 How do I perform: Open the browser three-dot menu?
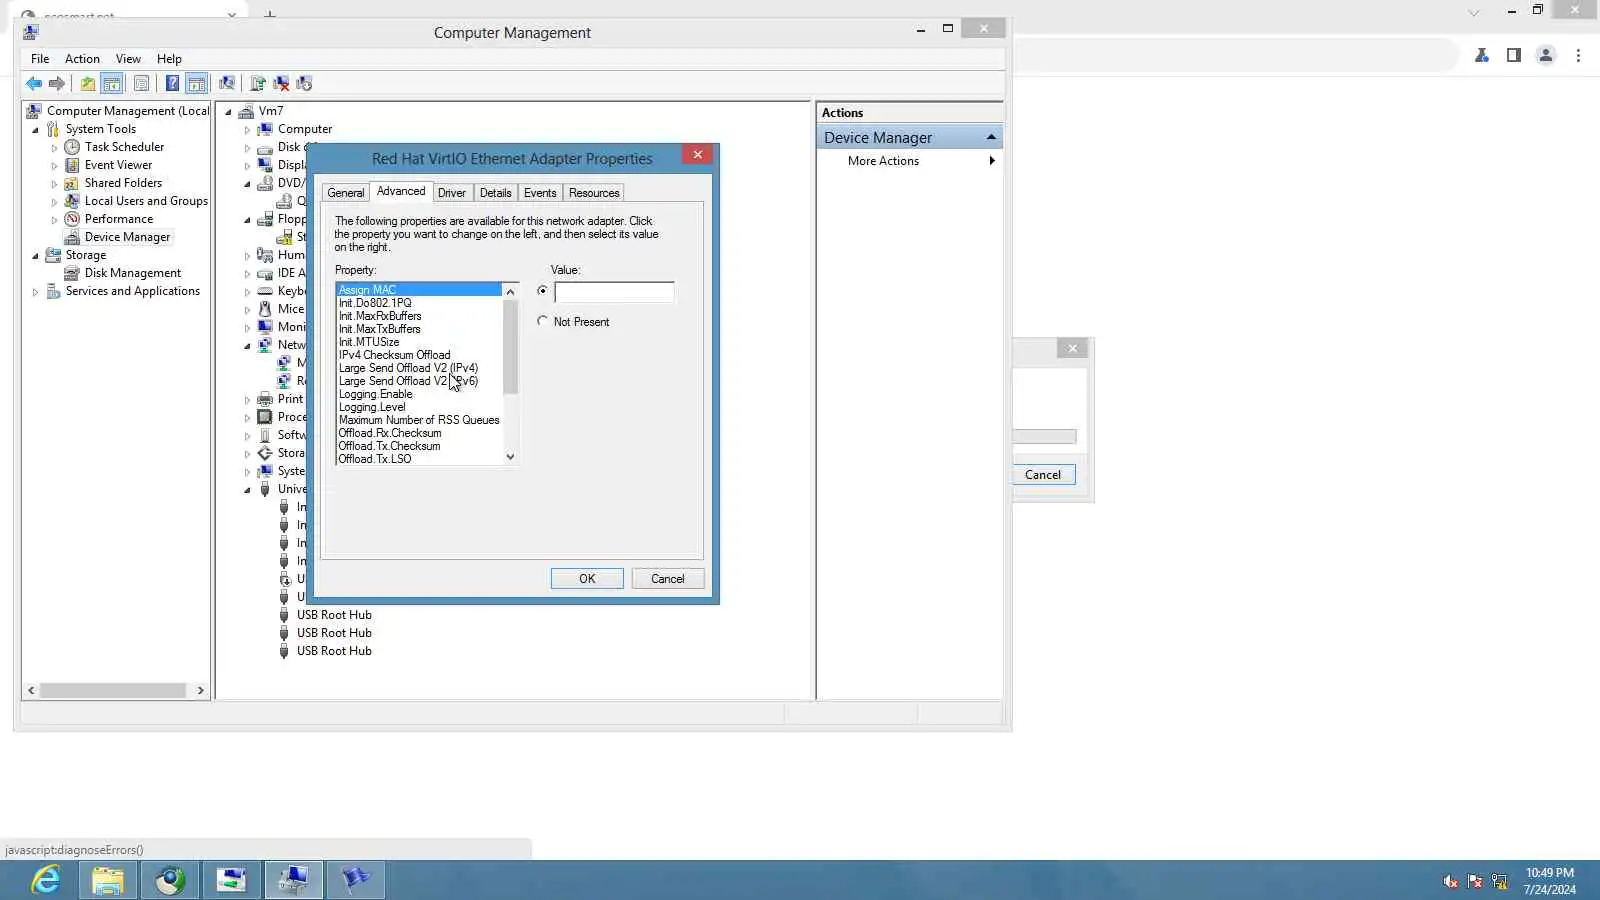1579,56
